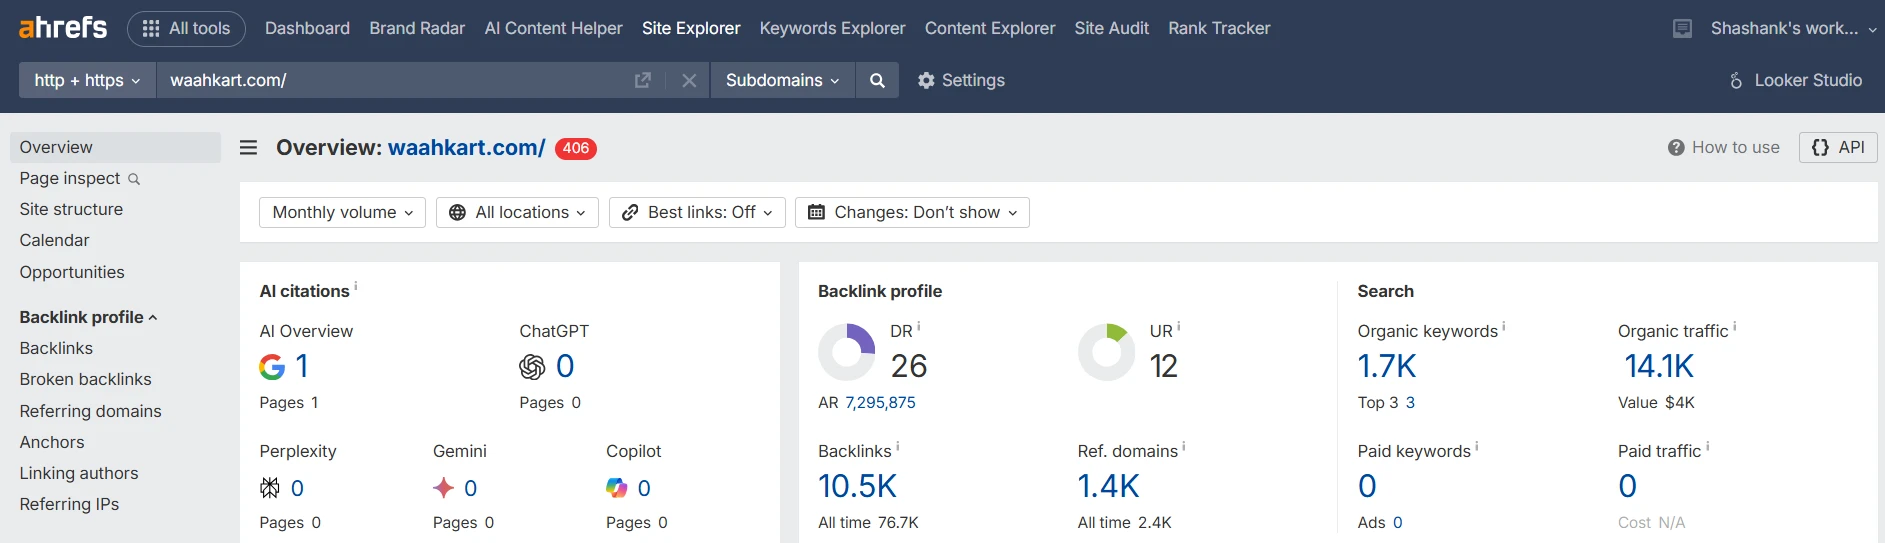Open the URL in a new tab icon
The width and height of the screenshot is (1885, 543).
coord(643,80)
